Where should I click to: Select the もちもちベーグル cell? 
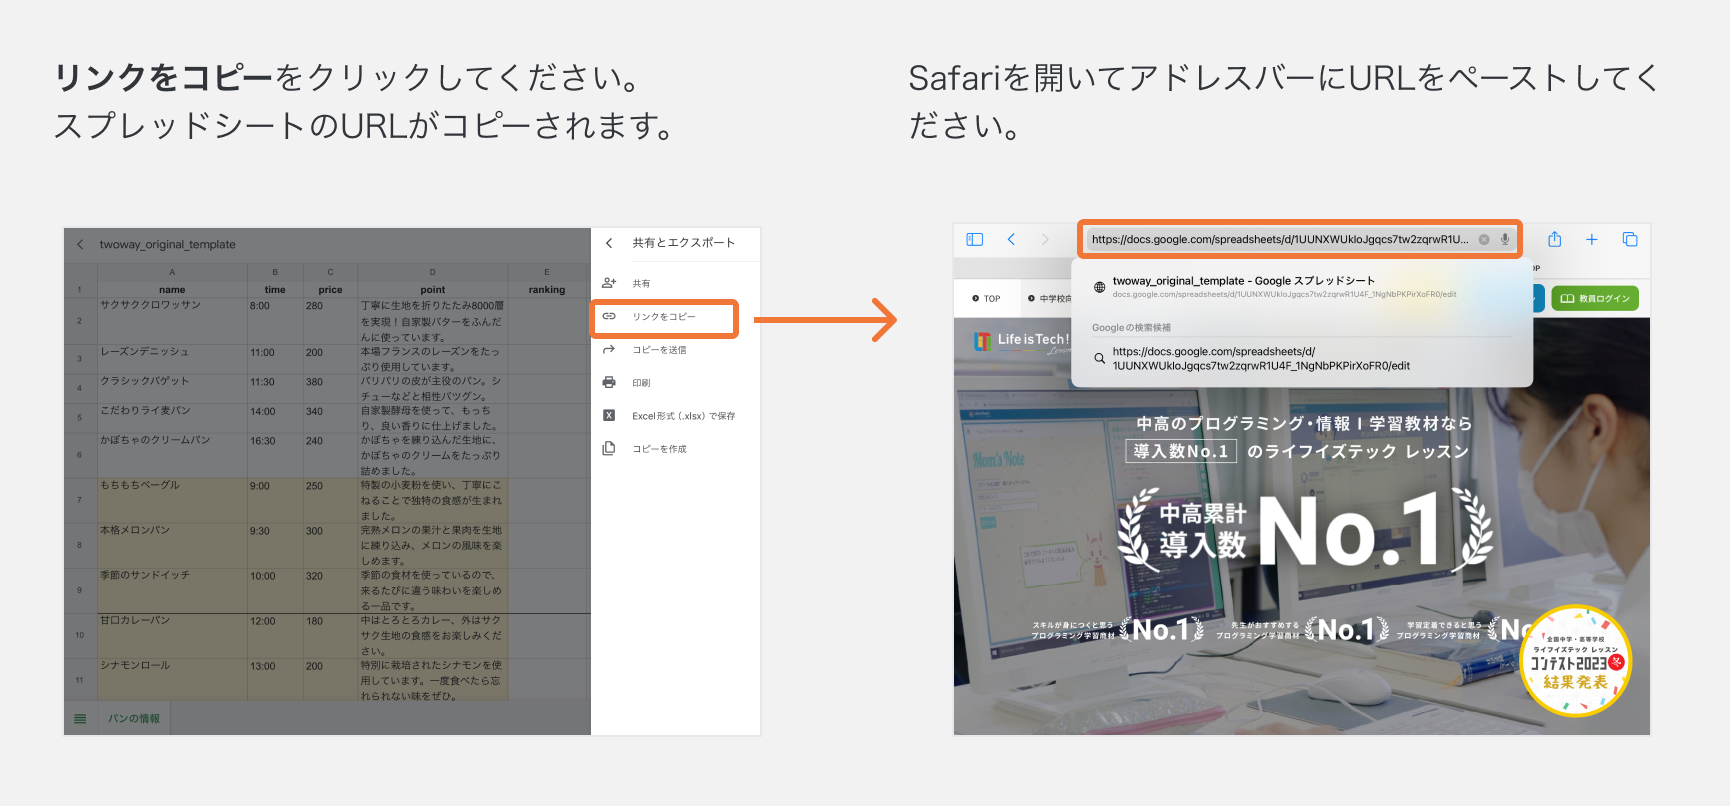172,500
